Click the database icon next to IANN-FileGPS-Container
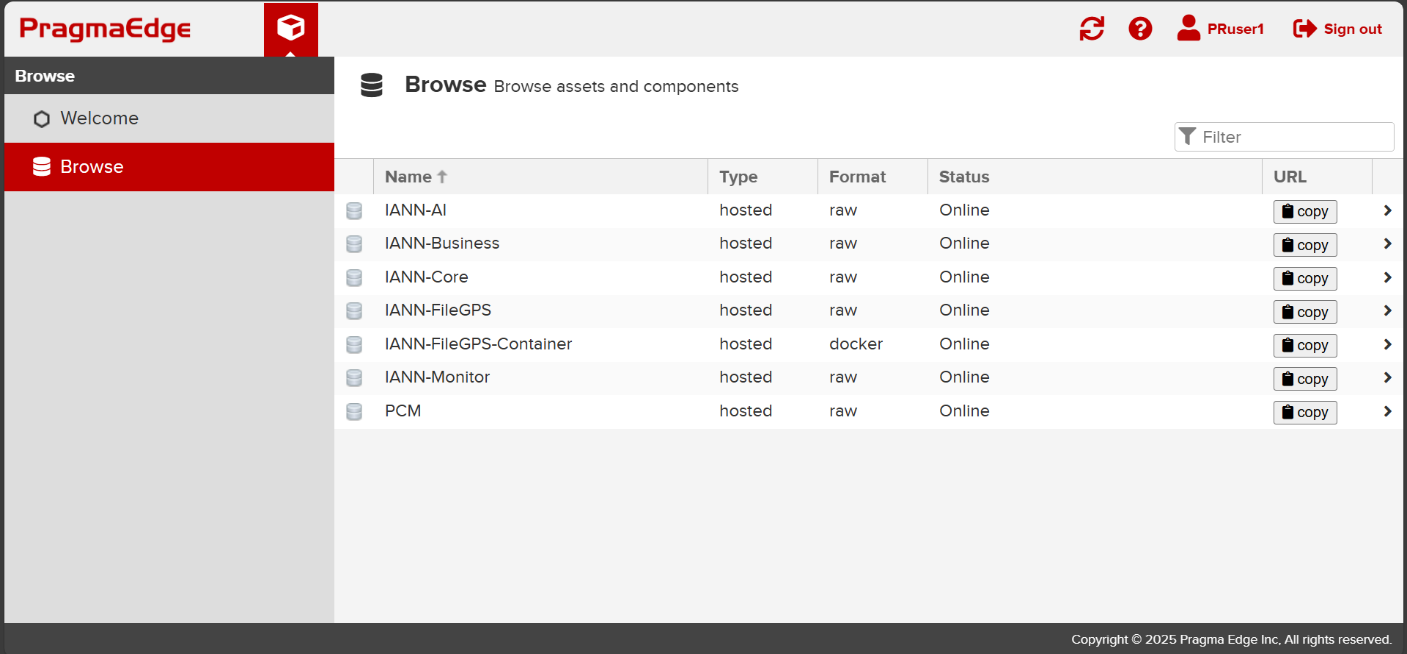This screenshot has height=654, width=1407. coord(354,344)
